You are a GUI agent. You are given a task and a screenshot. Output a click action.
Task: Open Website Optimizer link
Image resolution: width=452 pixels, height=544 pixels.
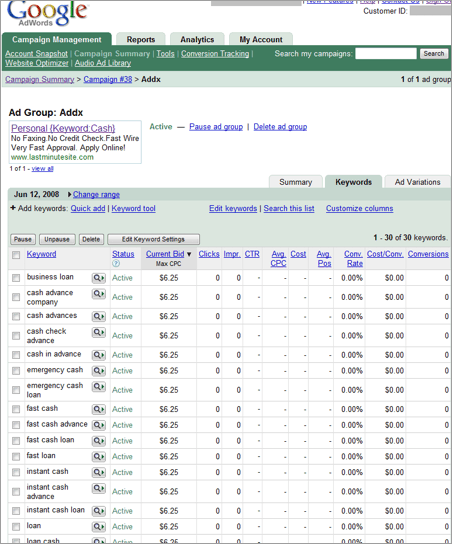pos(37,63)
